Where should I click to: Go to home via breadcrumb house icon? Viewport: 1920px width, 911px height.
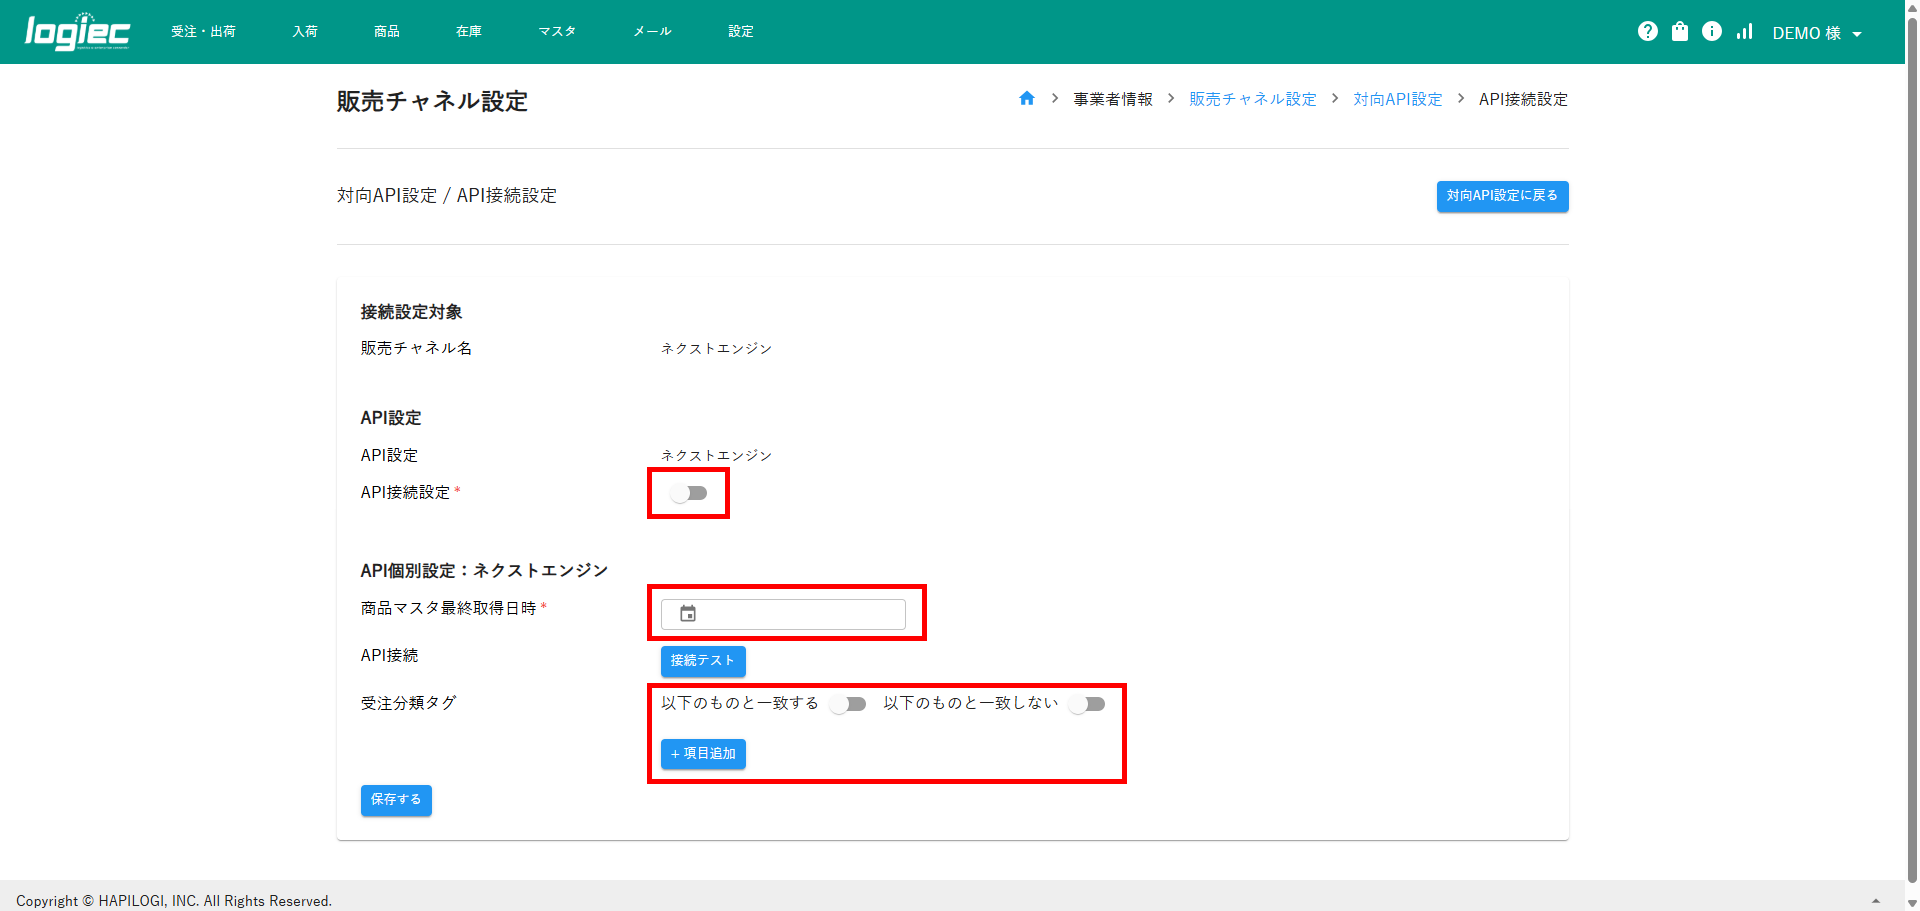pyautogui.click(x=1026, y=99)
